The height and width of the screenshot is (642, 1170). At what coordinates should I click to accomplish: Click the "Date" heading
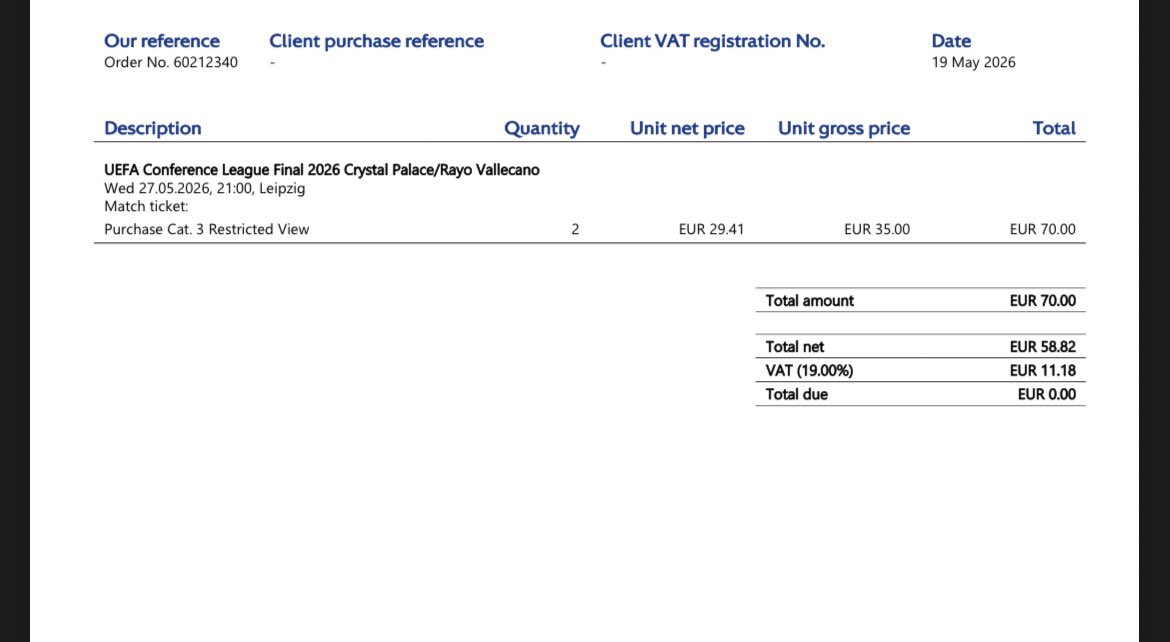951,41
